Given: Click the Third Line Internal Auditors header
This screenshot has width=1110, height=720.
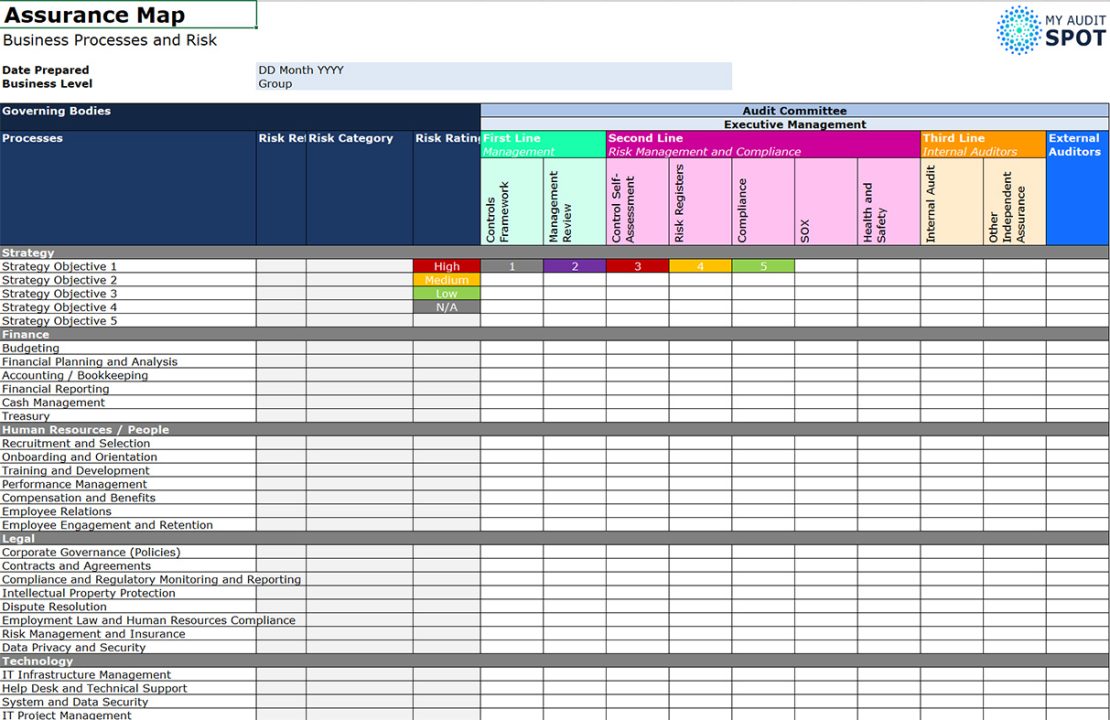Looking at the screenshot, I should [982, 145].
